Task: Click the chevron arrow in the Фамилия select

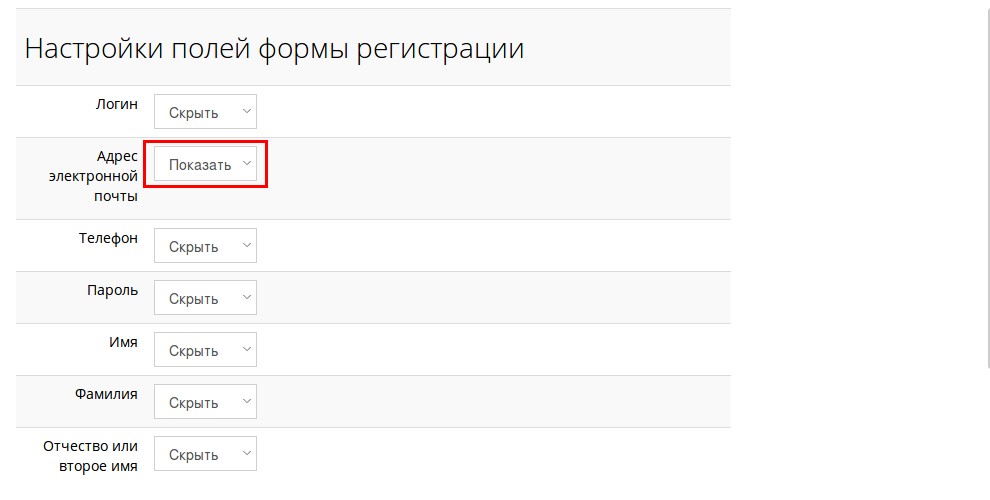Action: pos(246,402)
